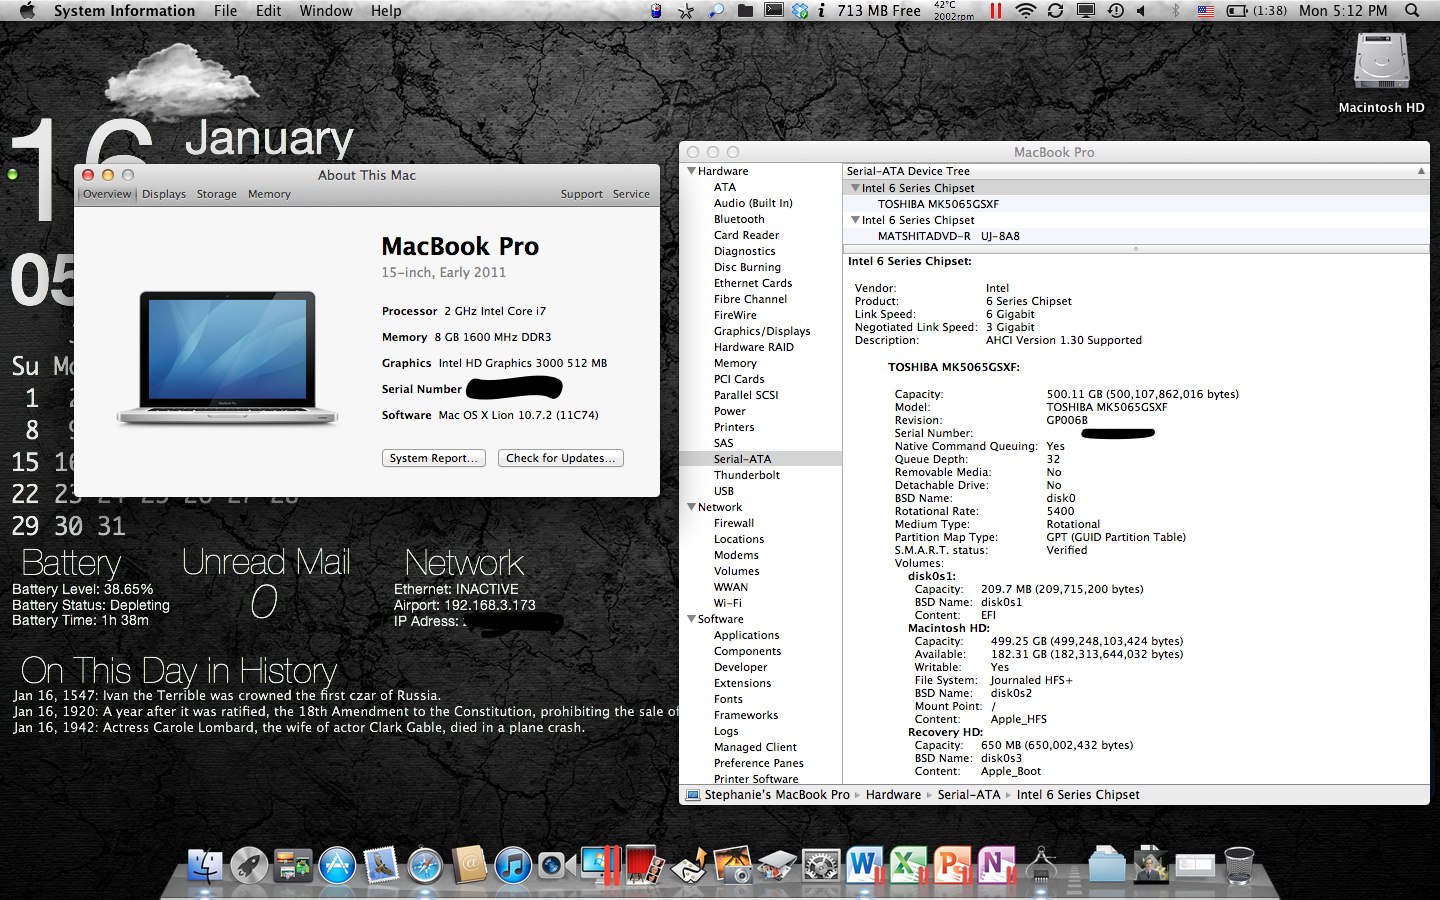Select Applications under Software sidebar
Image resolution: width=1440 pixels, height=900 pixels.
pyautogui.click(x=746, y=635)
